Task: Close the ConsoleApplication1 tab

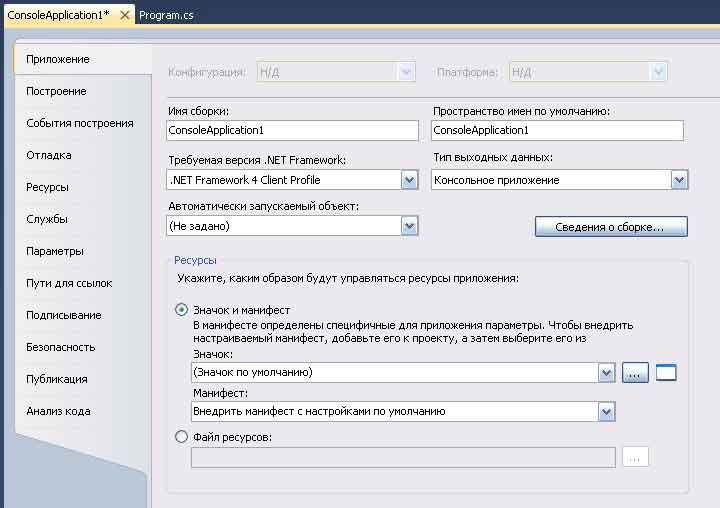Action: [x=124, y=15]
